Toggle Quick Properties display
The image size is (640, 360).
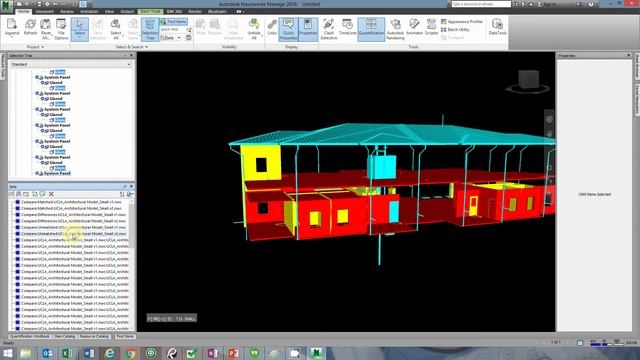(x=289, y=29)
